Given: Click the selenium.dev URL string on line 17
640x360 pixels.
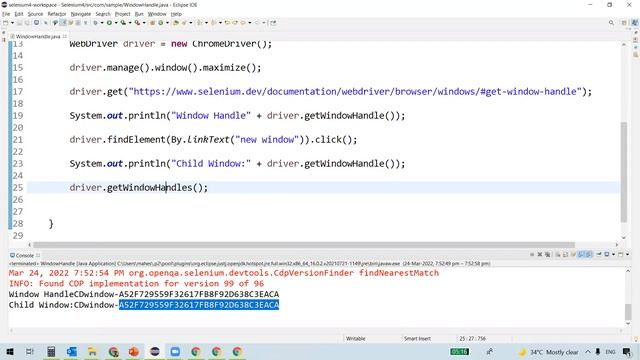Looking at the screenshot, I should (356, 91).
